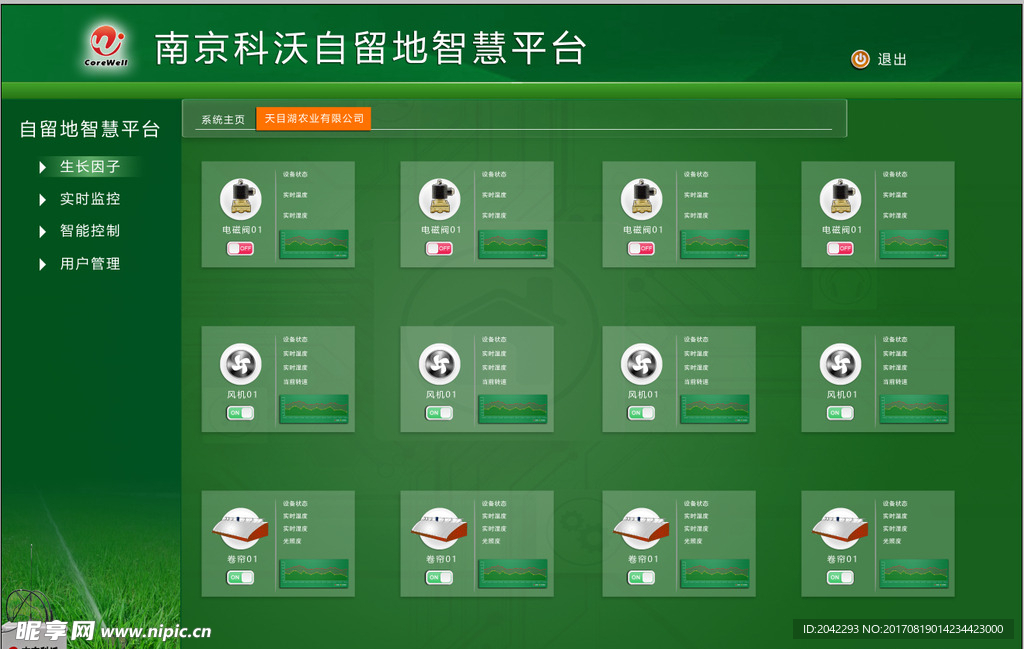Open the 天目湖农业有限公司 tab
The height and width of the screenshot is (649, 1024).
pos(313,117)
